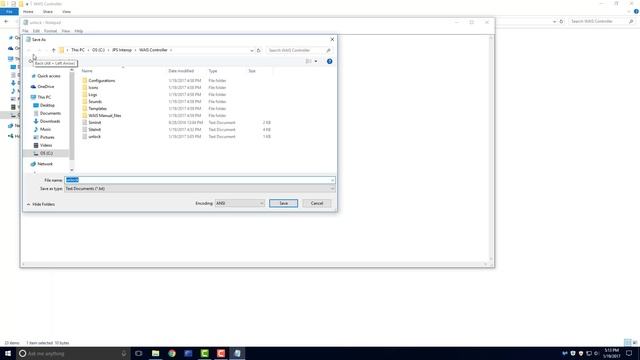
Task: Select the Templates folder
Action: 98,109
